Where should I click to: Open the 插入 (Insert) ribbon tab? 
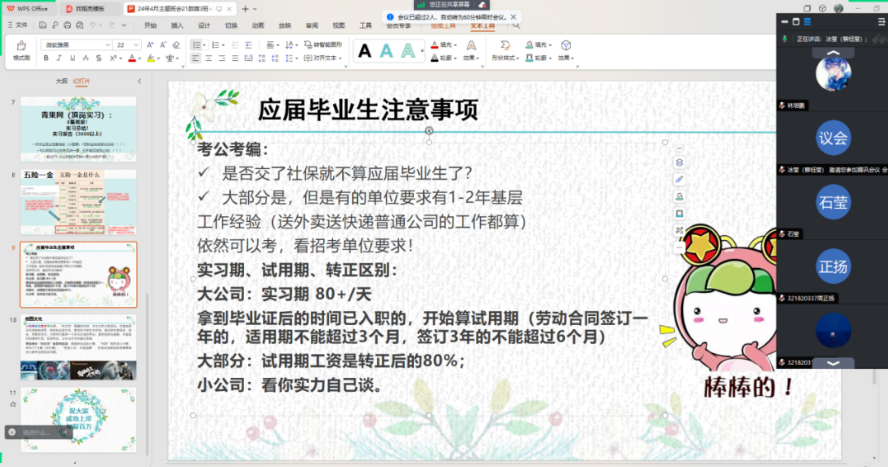click(177, 24)
